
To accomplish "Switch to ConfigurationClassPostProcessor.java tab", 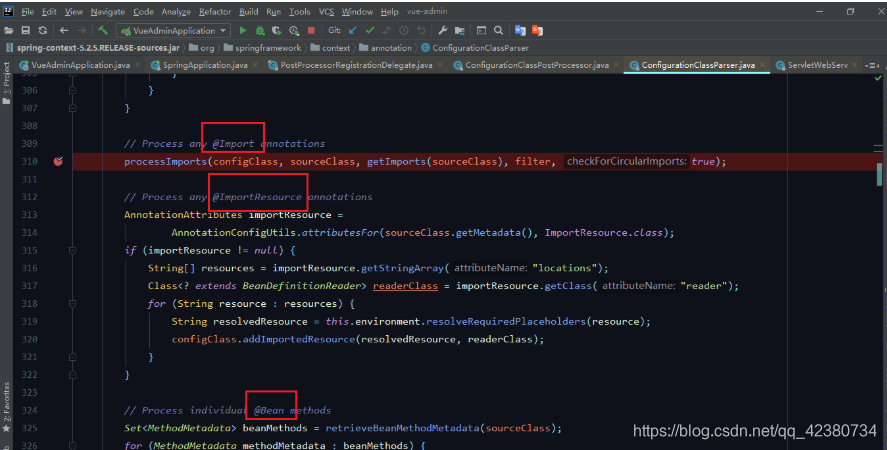I will pos(537,65).
